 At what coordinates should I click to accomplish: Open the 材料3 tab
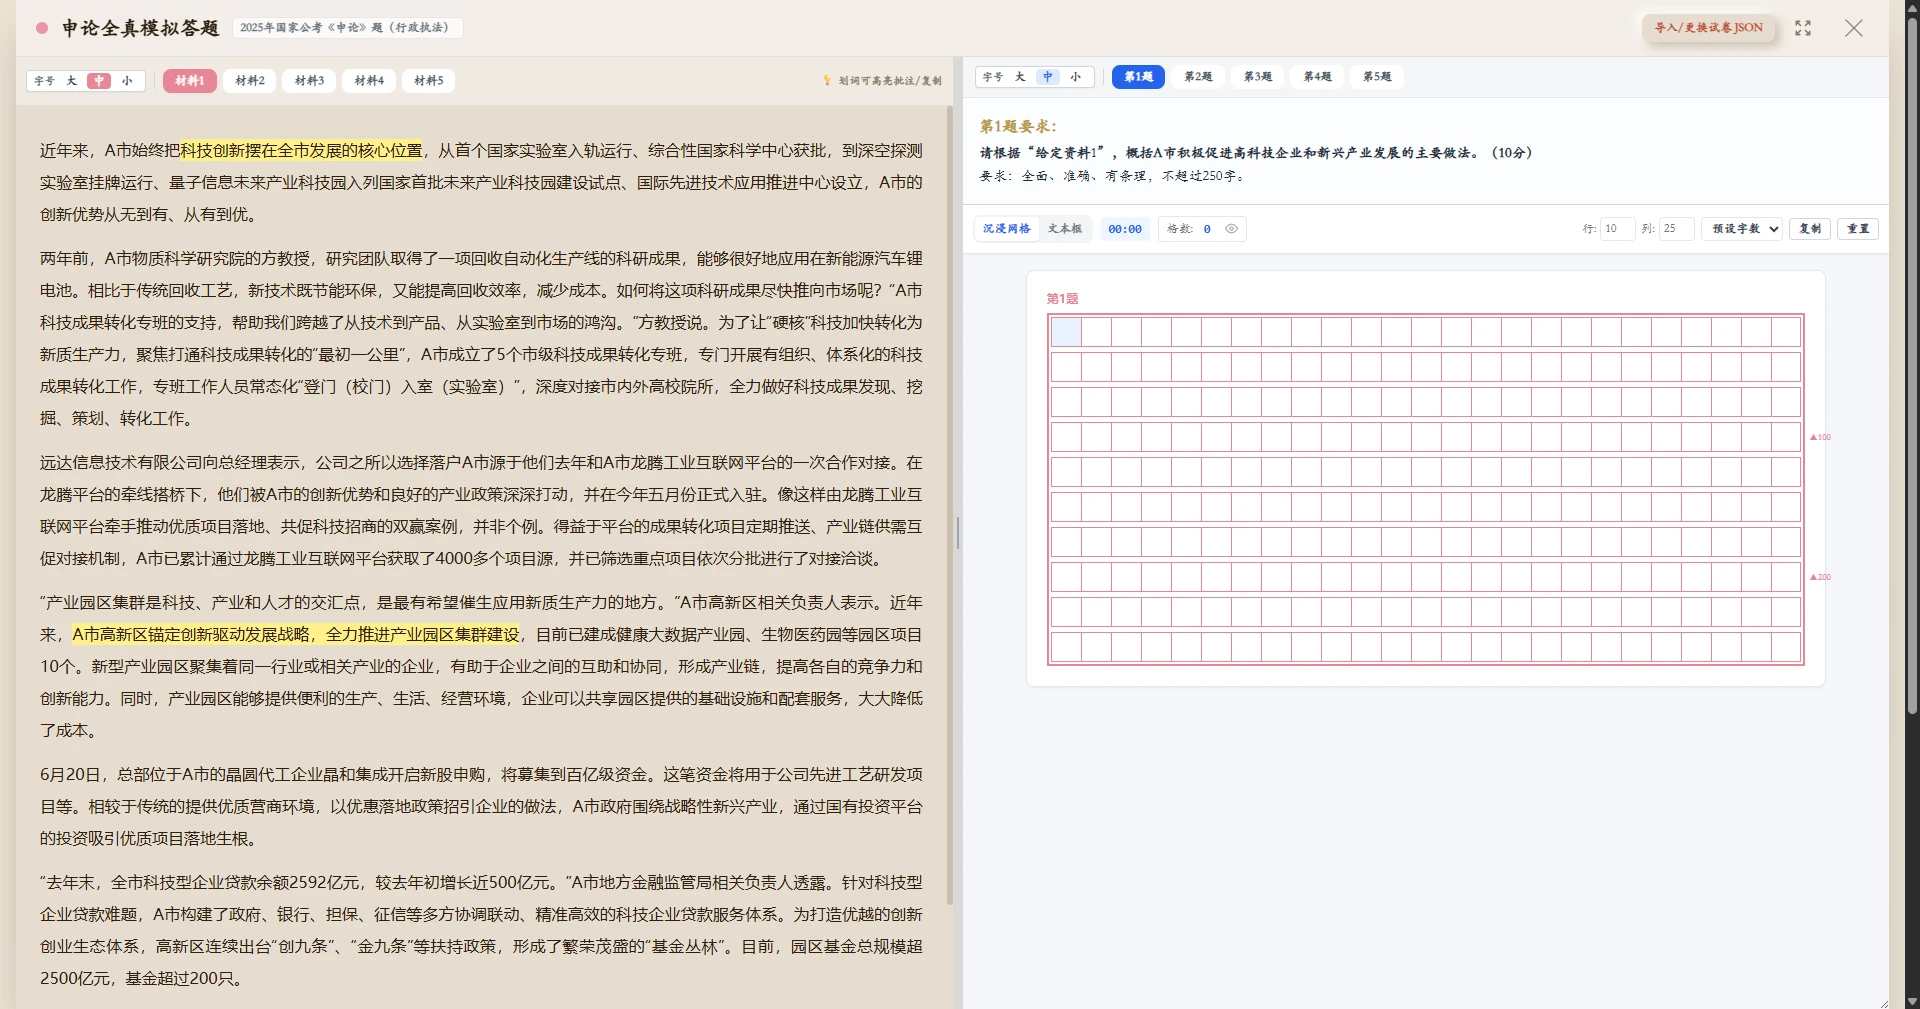(310, 81)
